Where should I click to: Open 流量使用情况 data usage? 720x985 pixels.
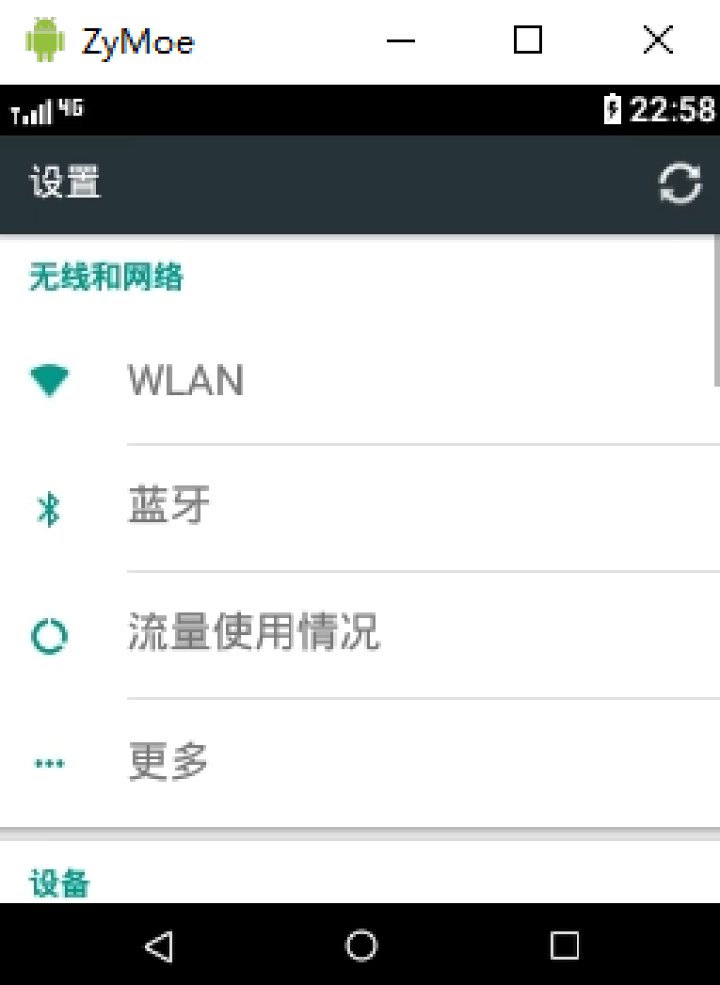coord(360,635)
